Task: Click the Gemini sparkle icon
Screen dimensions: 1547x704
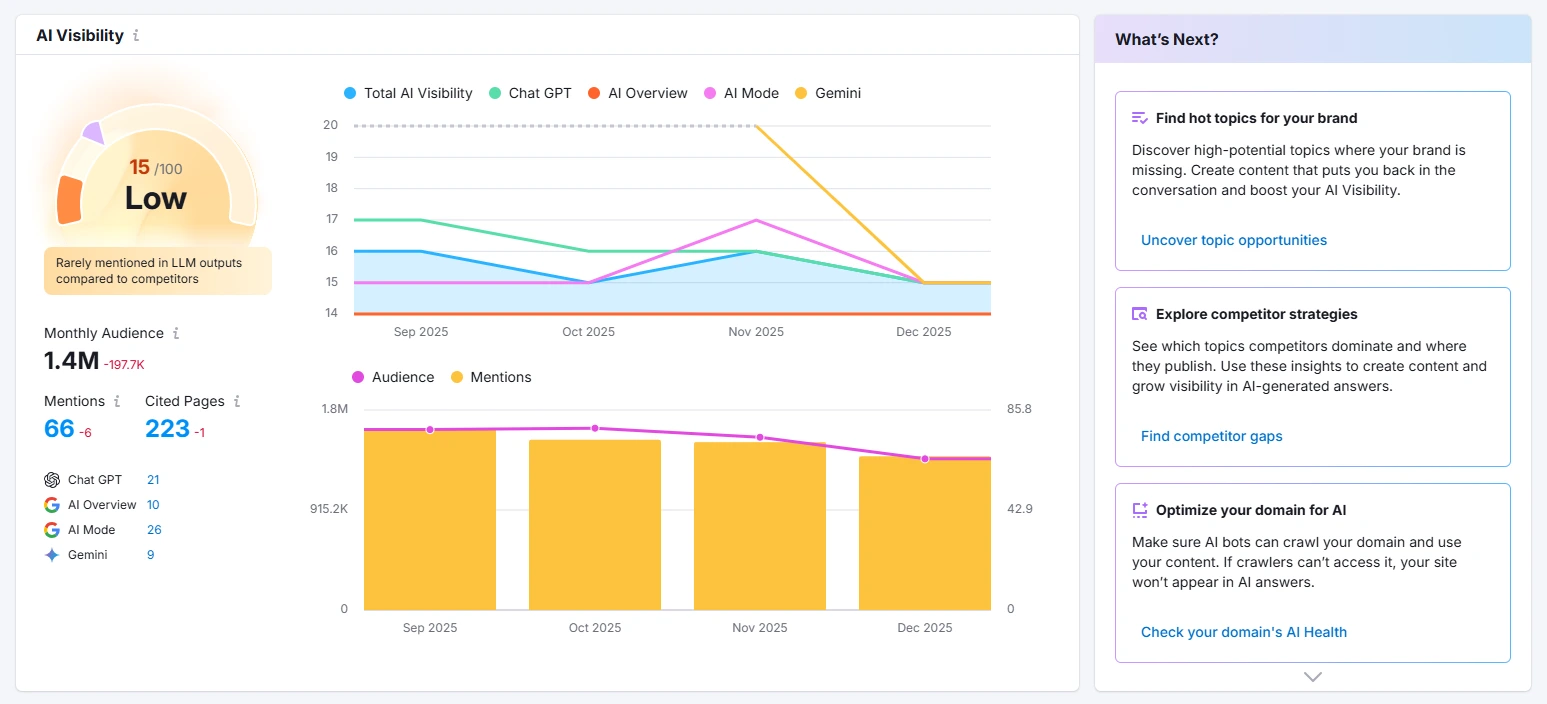Action: 52,555
